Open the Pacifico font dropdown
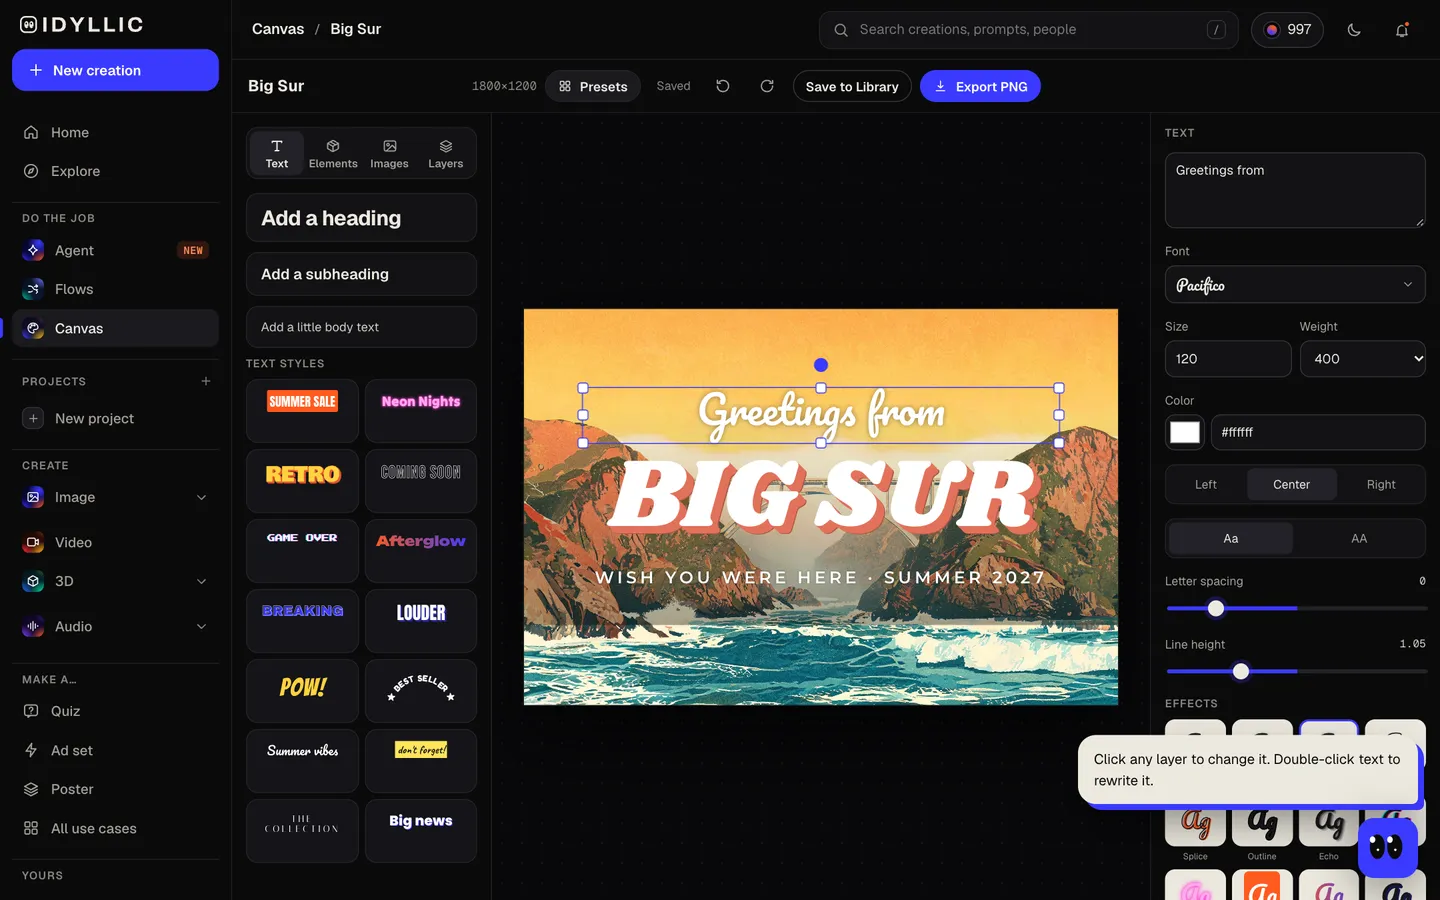This screenshot has height=900, width=1440. point(1295,285)
